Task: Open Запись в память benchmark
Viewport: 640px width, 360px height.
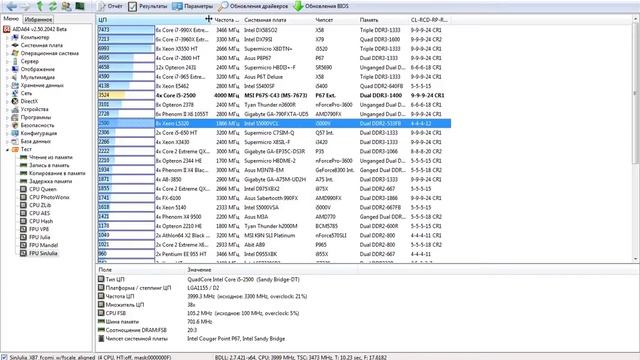Action: (45, 165)
